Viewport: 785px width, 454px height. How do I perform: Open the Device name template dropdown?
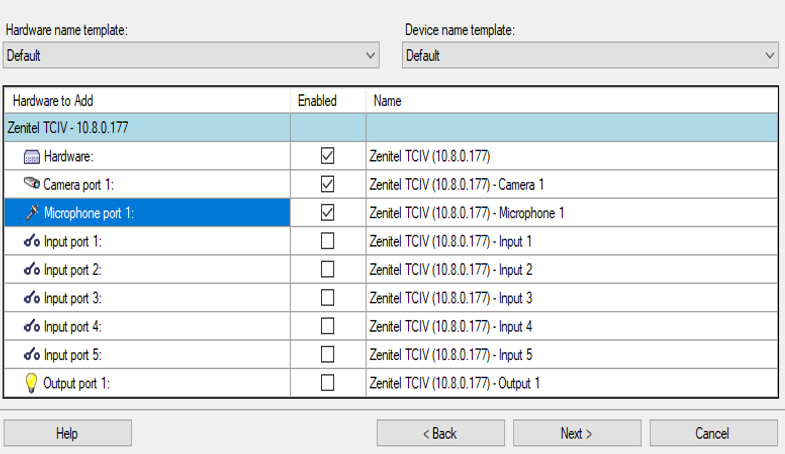590,56
